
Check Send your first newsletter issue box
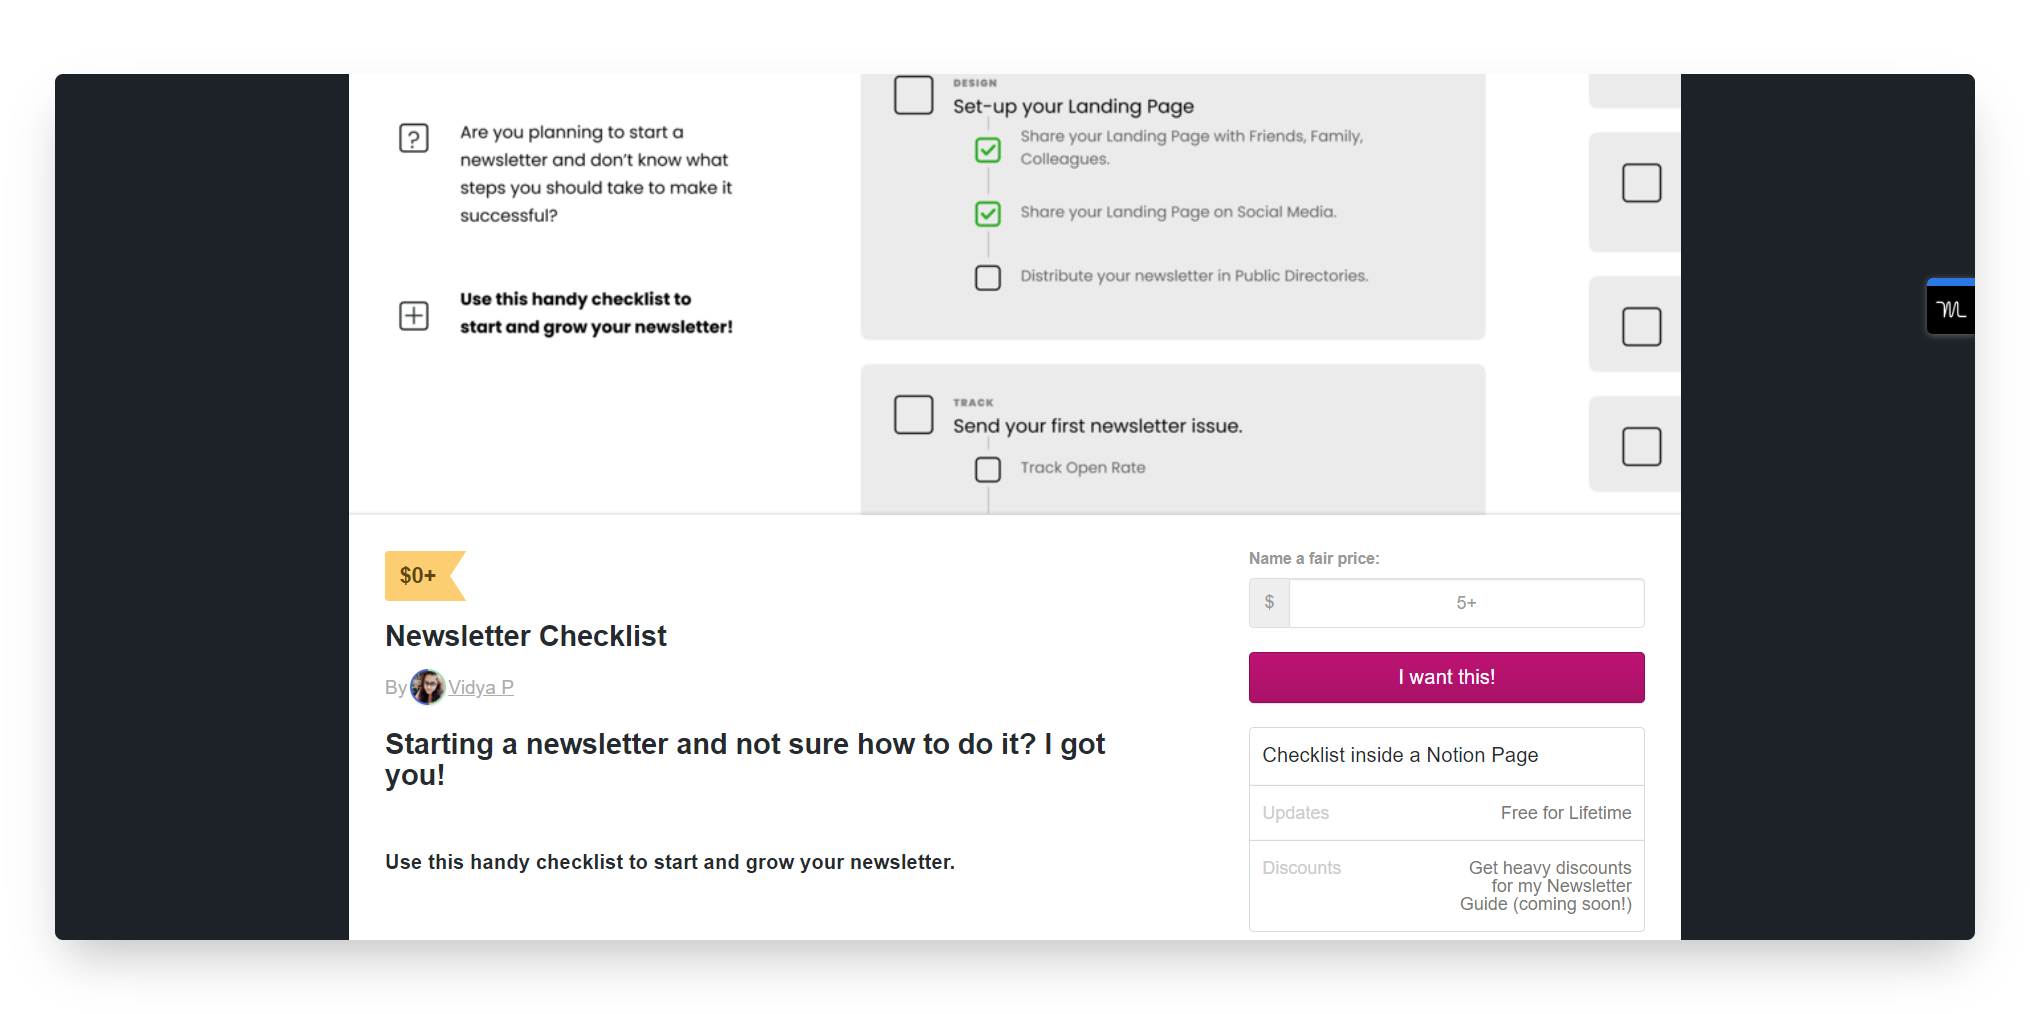point(914,414)
